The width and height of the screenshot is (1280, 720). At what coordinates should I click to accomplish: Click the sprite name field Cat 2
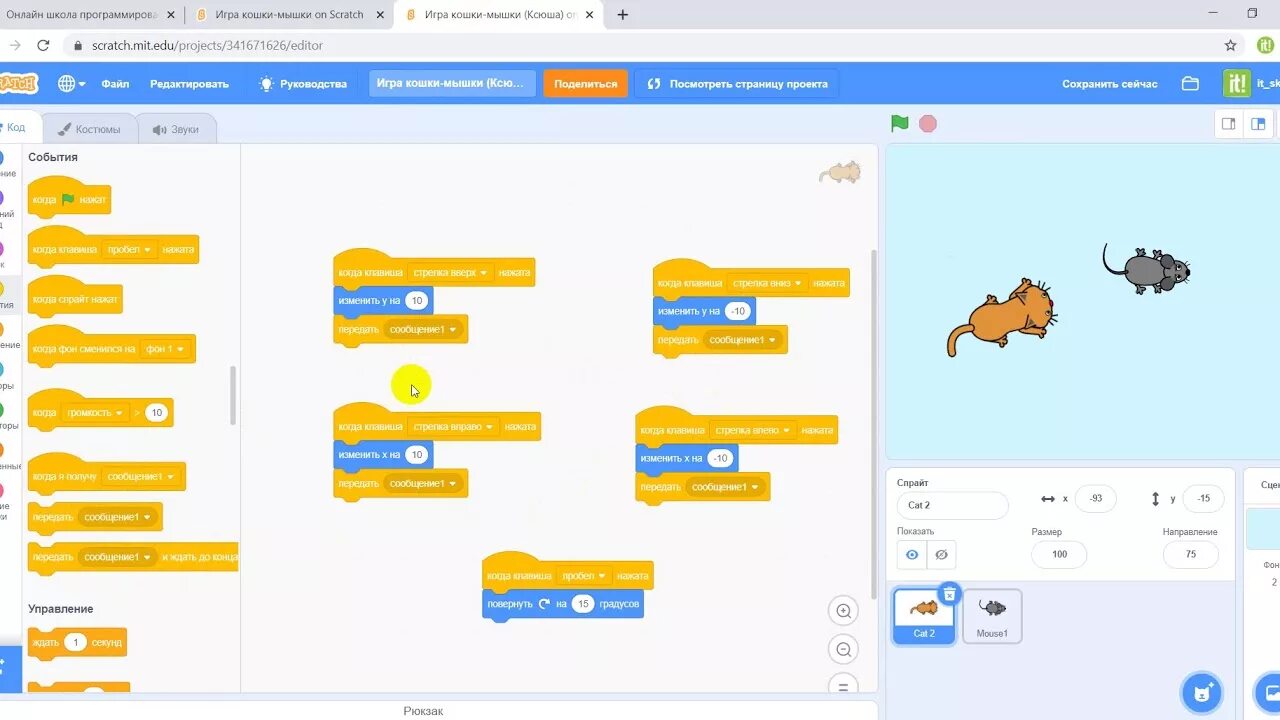pos(952,505)
